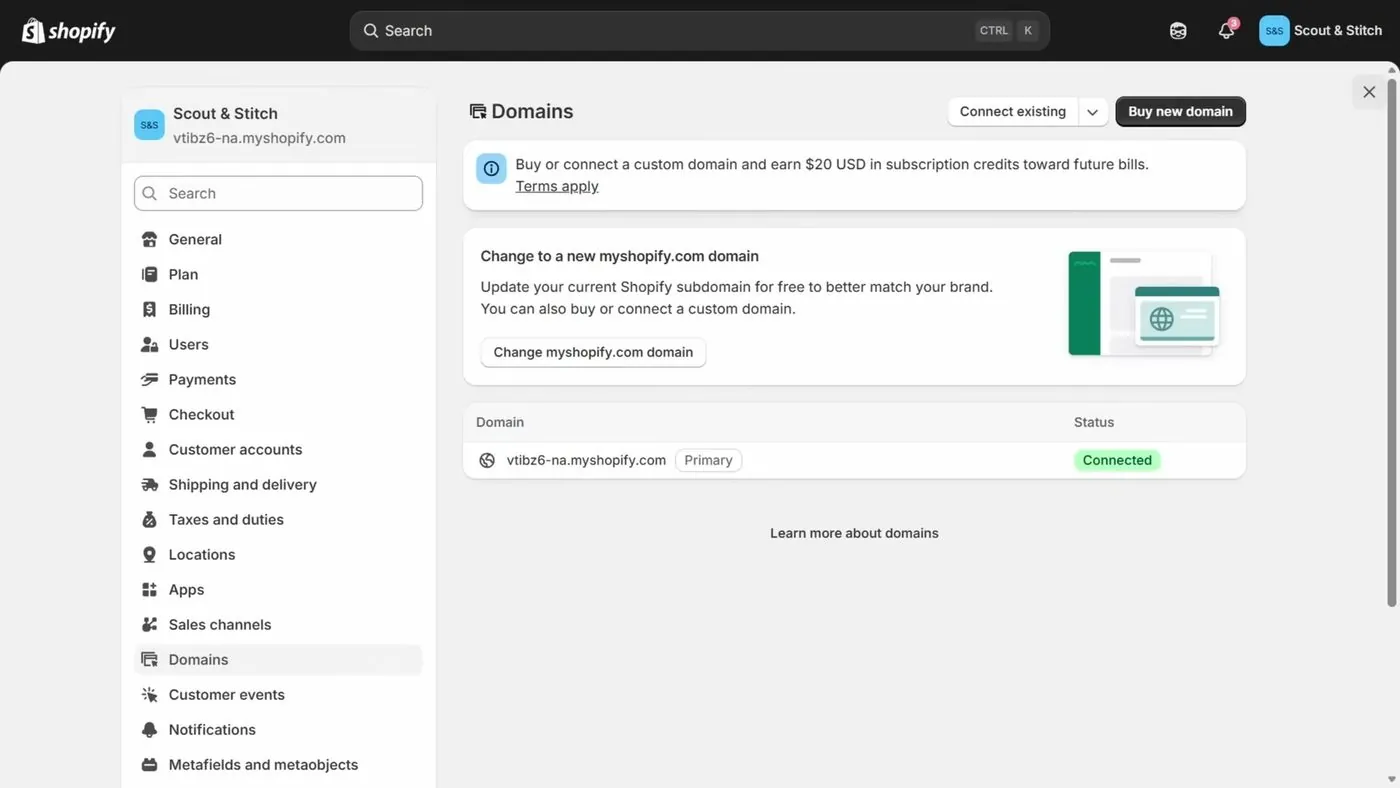The height and width of the screenshot is (788, 1400).
Task: Click the Shopify logo in top bar
Action: 69,31
